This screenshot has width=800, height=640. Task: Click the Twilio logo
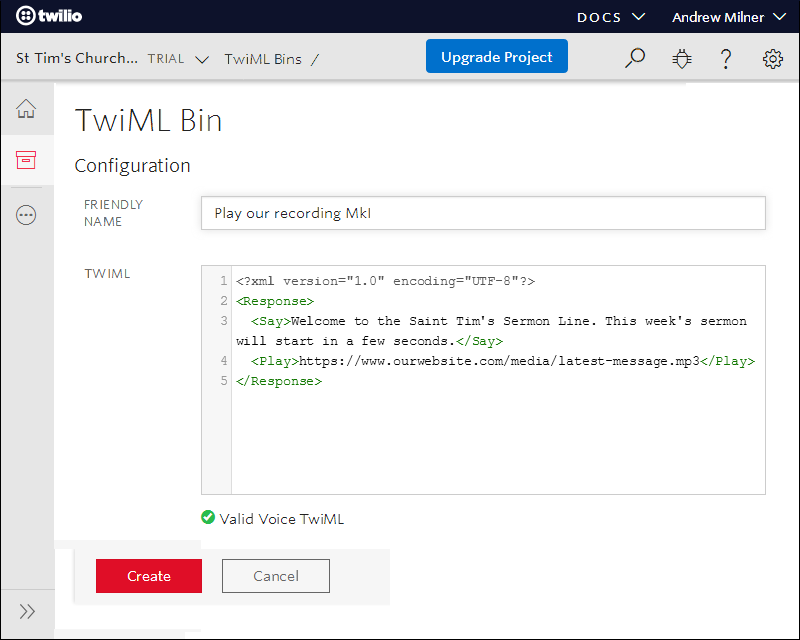click(x=49, y=16)
